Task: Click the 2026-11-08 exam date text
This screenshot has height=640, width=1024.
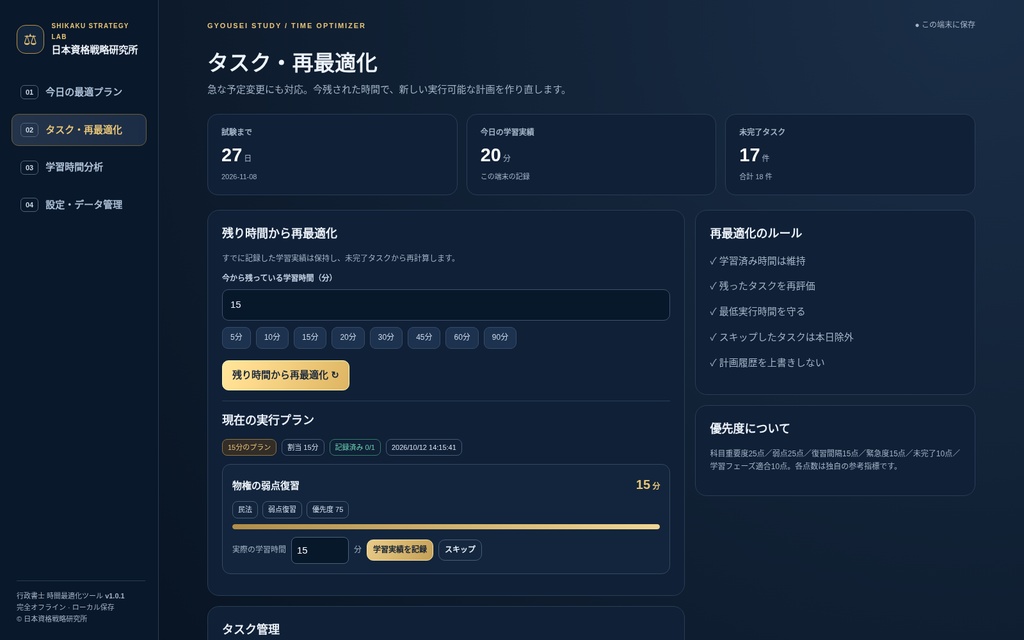Action: pyautogui.click(x=239, y=177)
